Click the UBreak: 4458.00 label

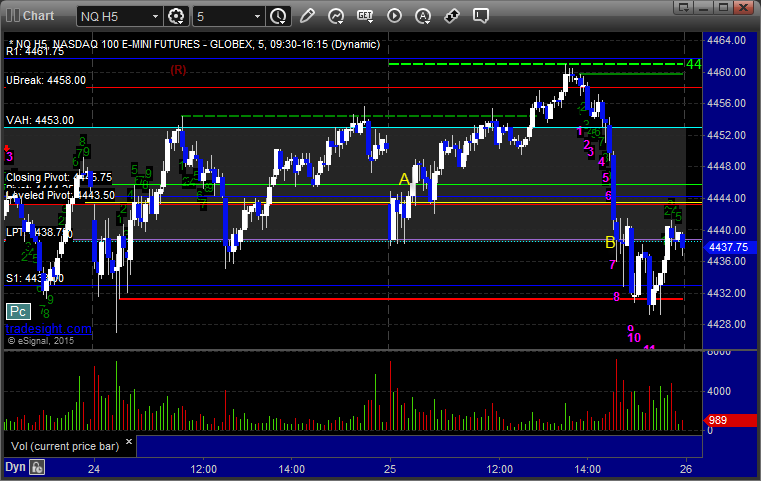[x=46, y=81]
